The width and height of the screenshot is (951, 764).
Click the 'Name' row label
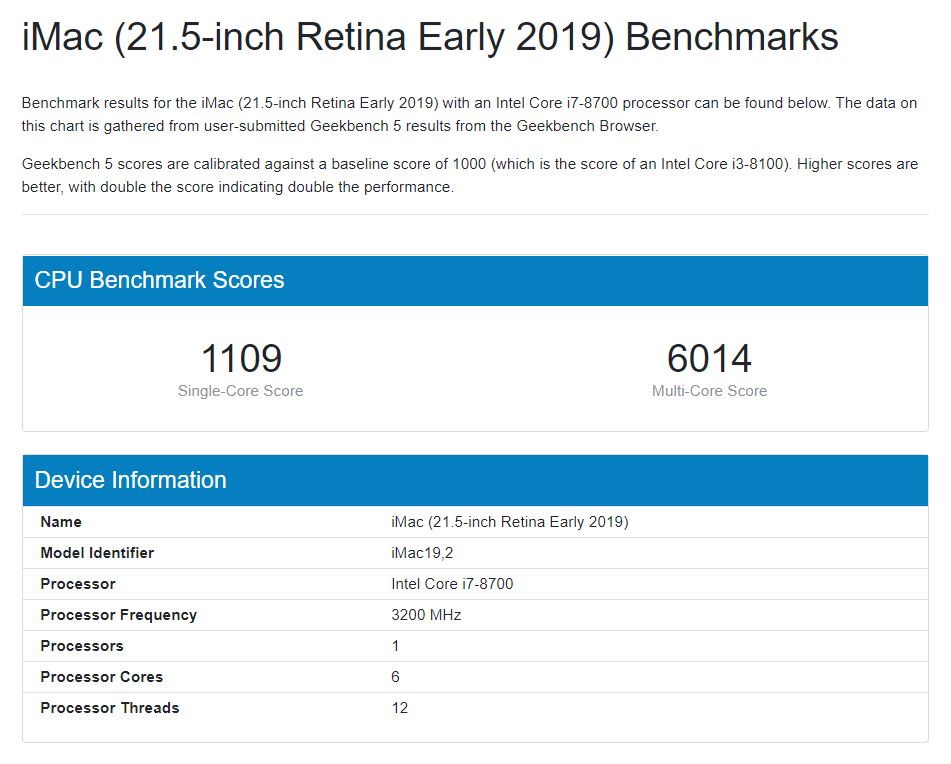(61, 522)
